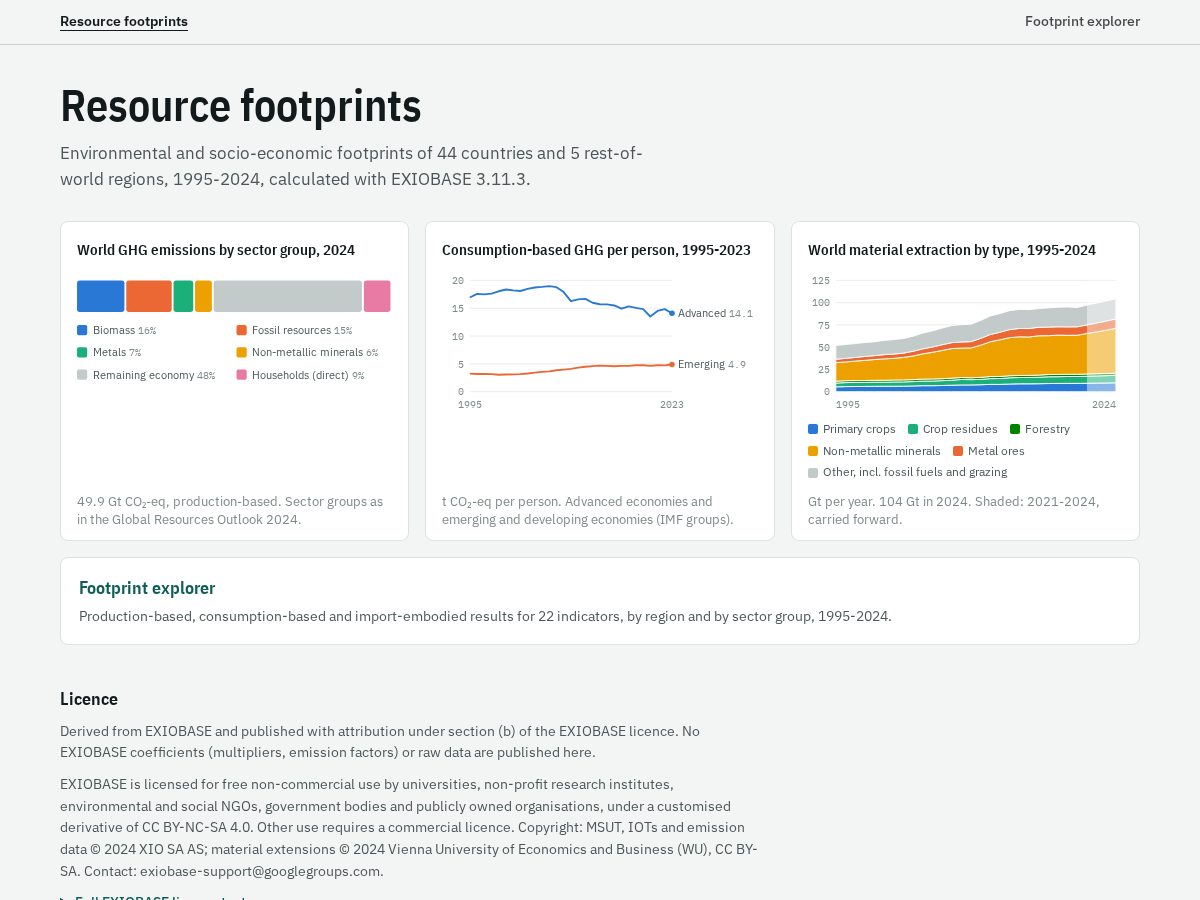Click the Gt per year 104 Gt caption
Viewport: 1200px width, 900px height.
(953, 511)
